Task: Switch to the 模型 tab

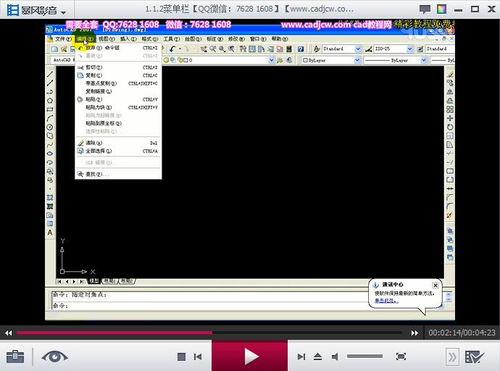Action: pyautogui.click(x=94, y=281)
